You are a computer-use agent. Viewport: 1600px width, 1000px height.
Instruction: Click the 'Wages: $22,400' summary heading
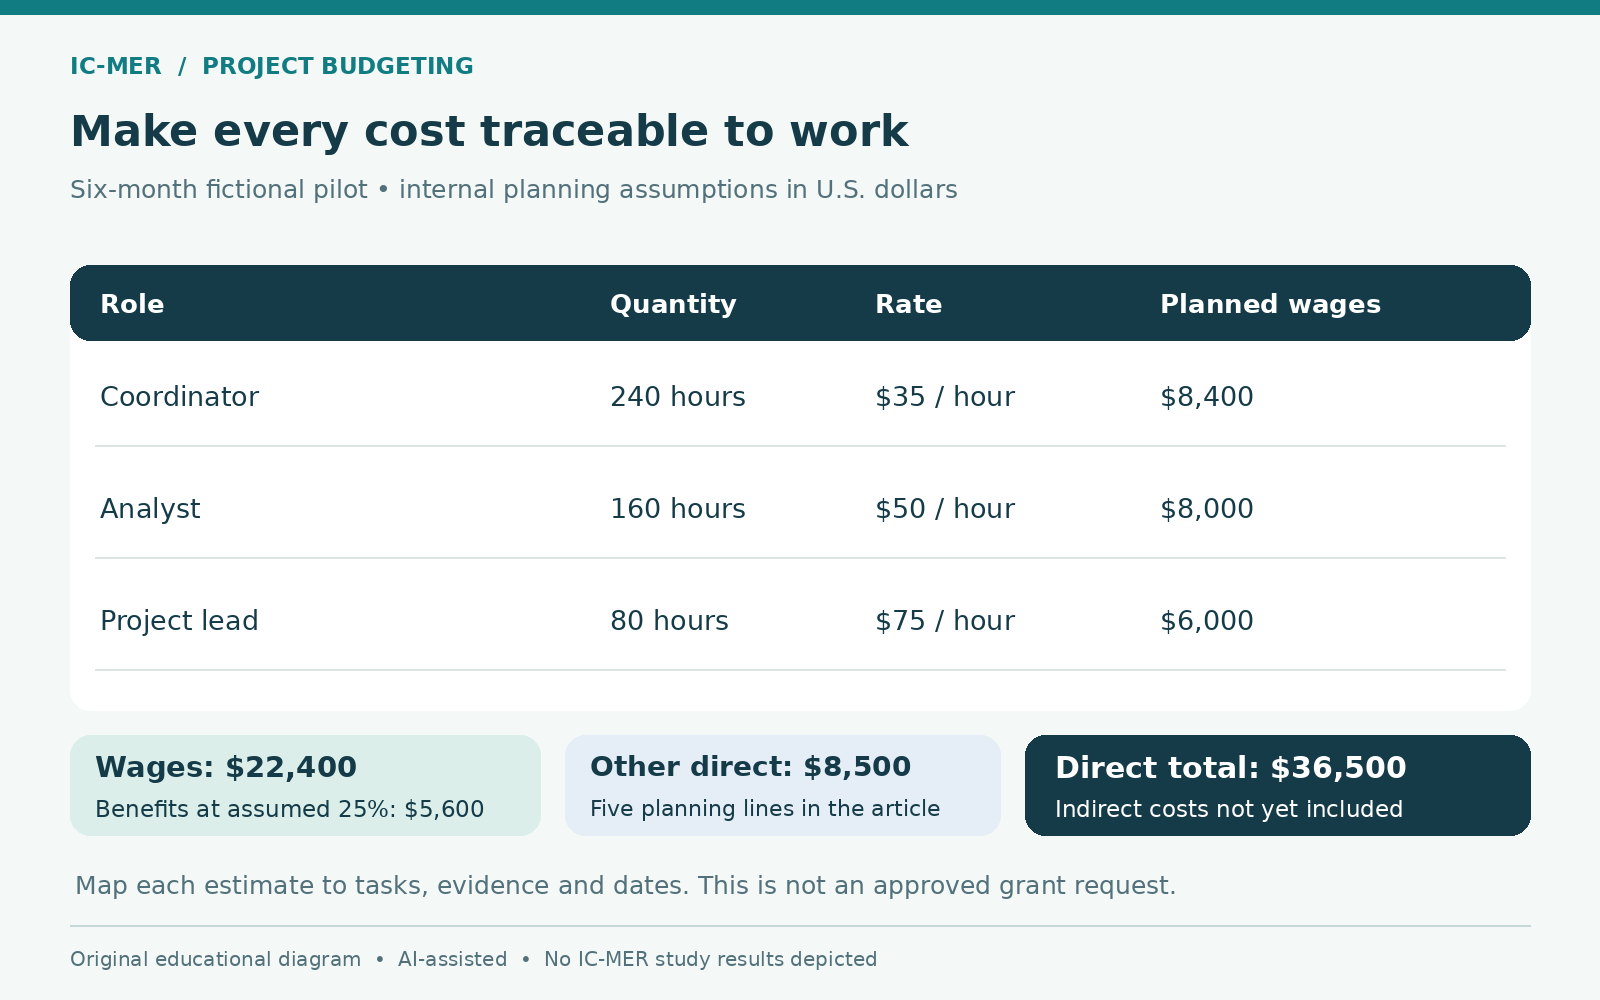click(226, 767)
